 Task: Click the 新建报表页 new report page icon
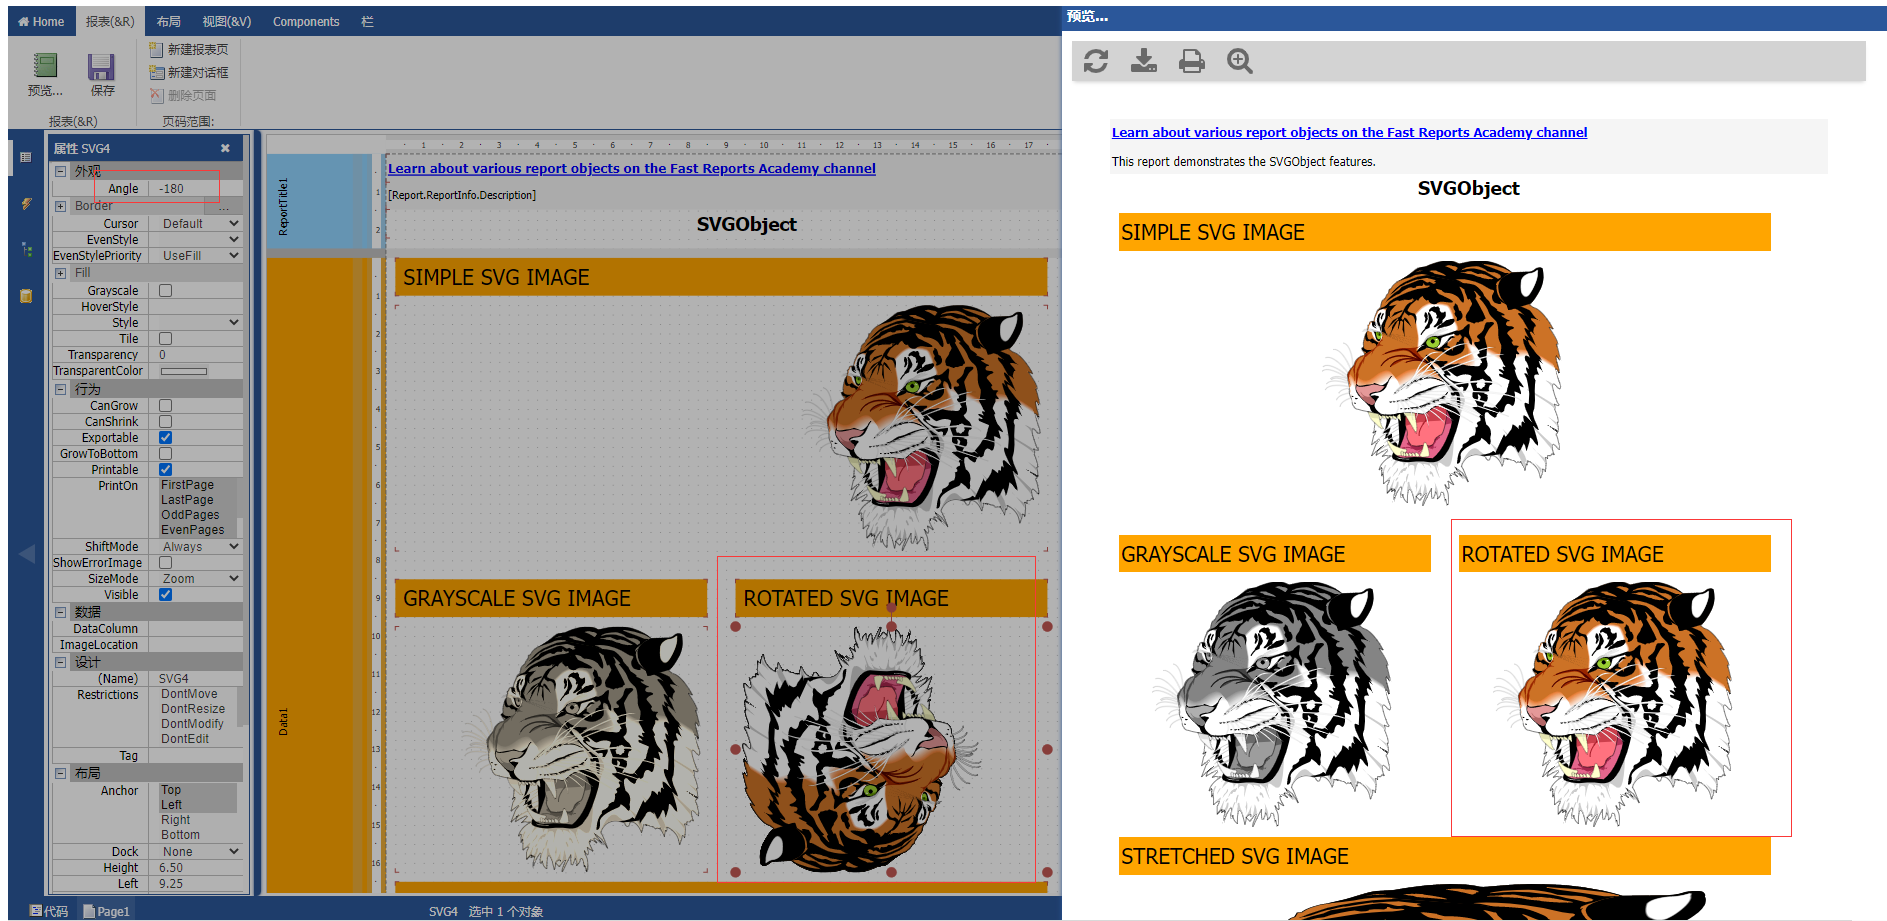point(156,49)
